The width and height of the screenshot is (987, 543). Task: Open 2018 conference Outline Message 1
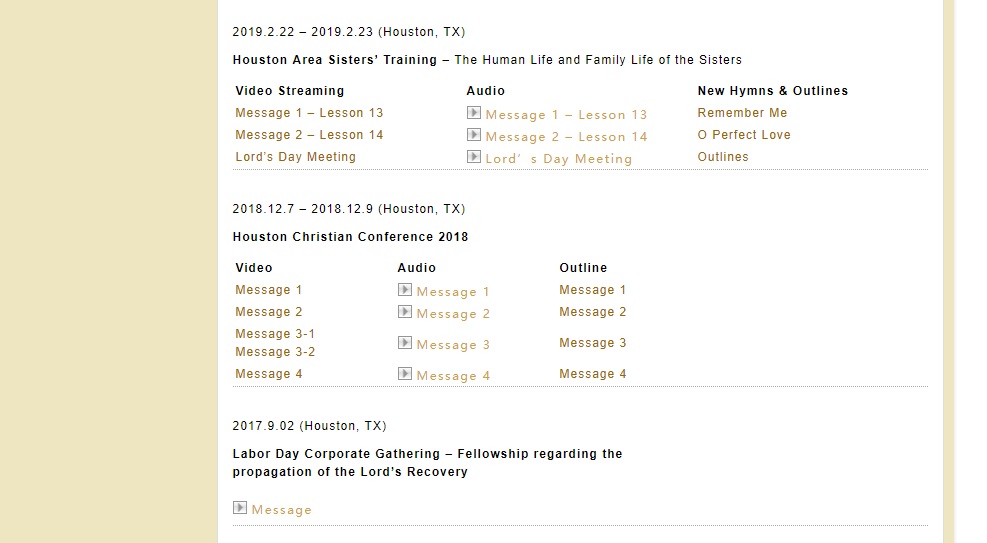point(593,290)
